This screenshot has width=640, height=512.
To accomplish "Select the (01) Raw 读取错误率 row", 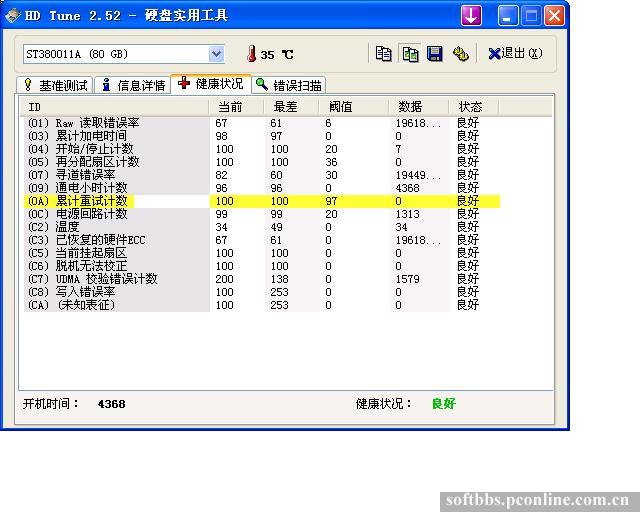I will (x=262, y=123).
